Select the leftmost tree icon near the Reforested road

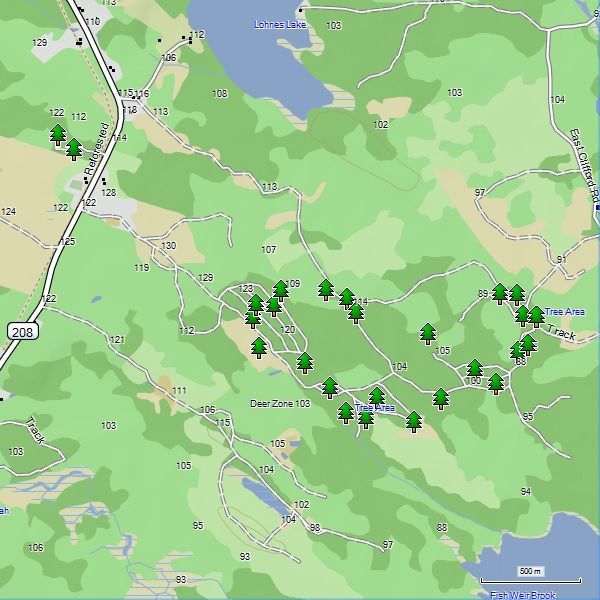click(58, 134)
